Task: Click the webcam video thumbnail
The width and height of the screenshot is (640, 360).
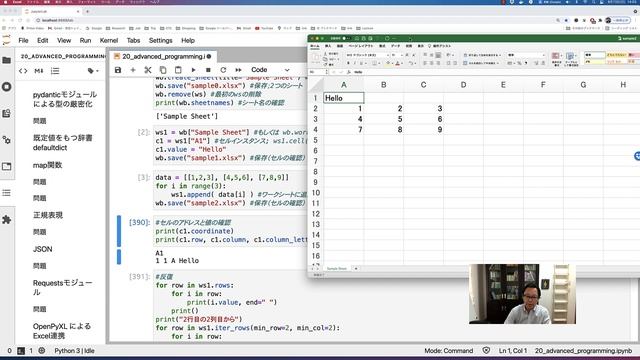Action: [x=522, y=294]
